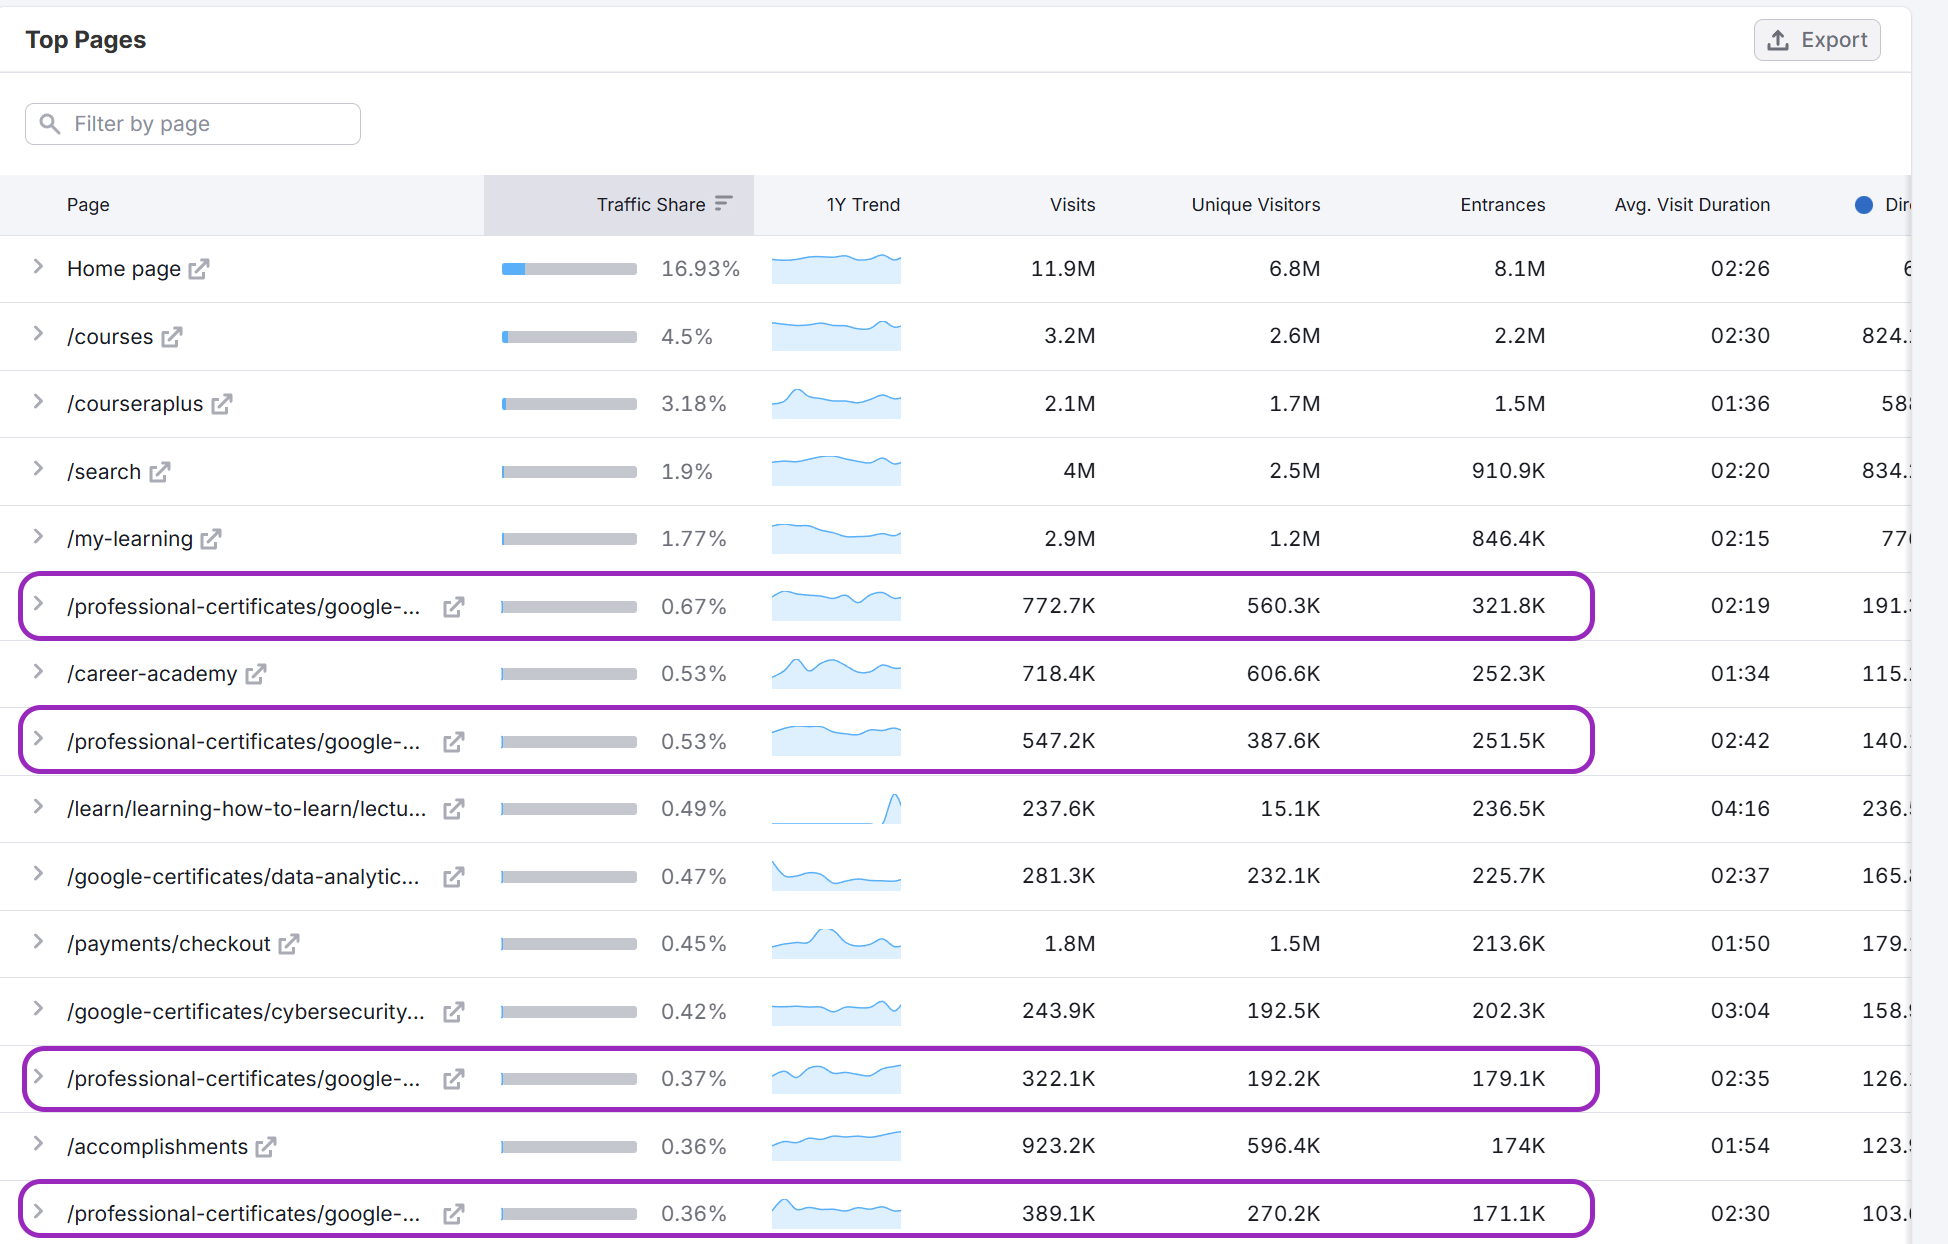This screenshot has height=1244, width=1948.
Task: Sort by Visits column header
Action: pos(1072,205)
